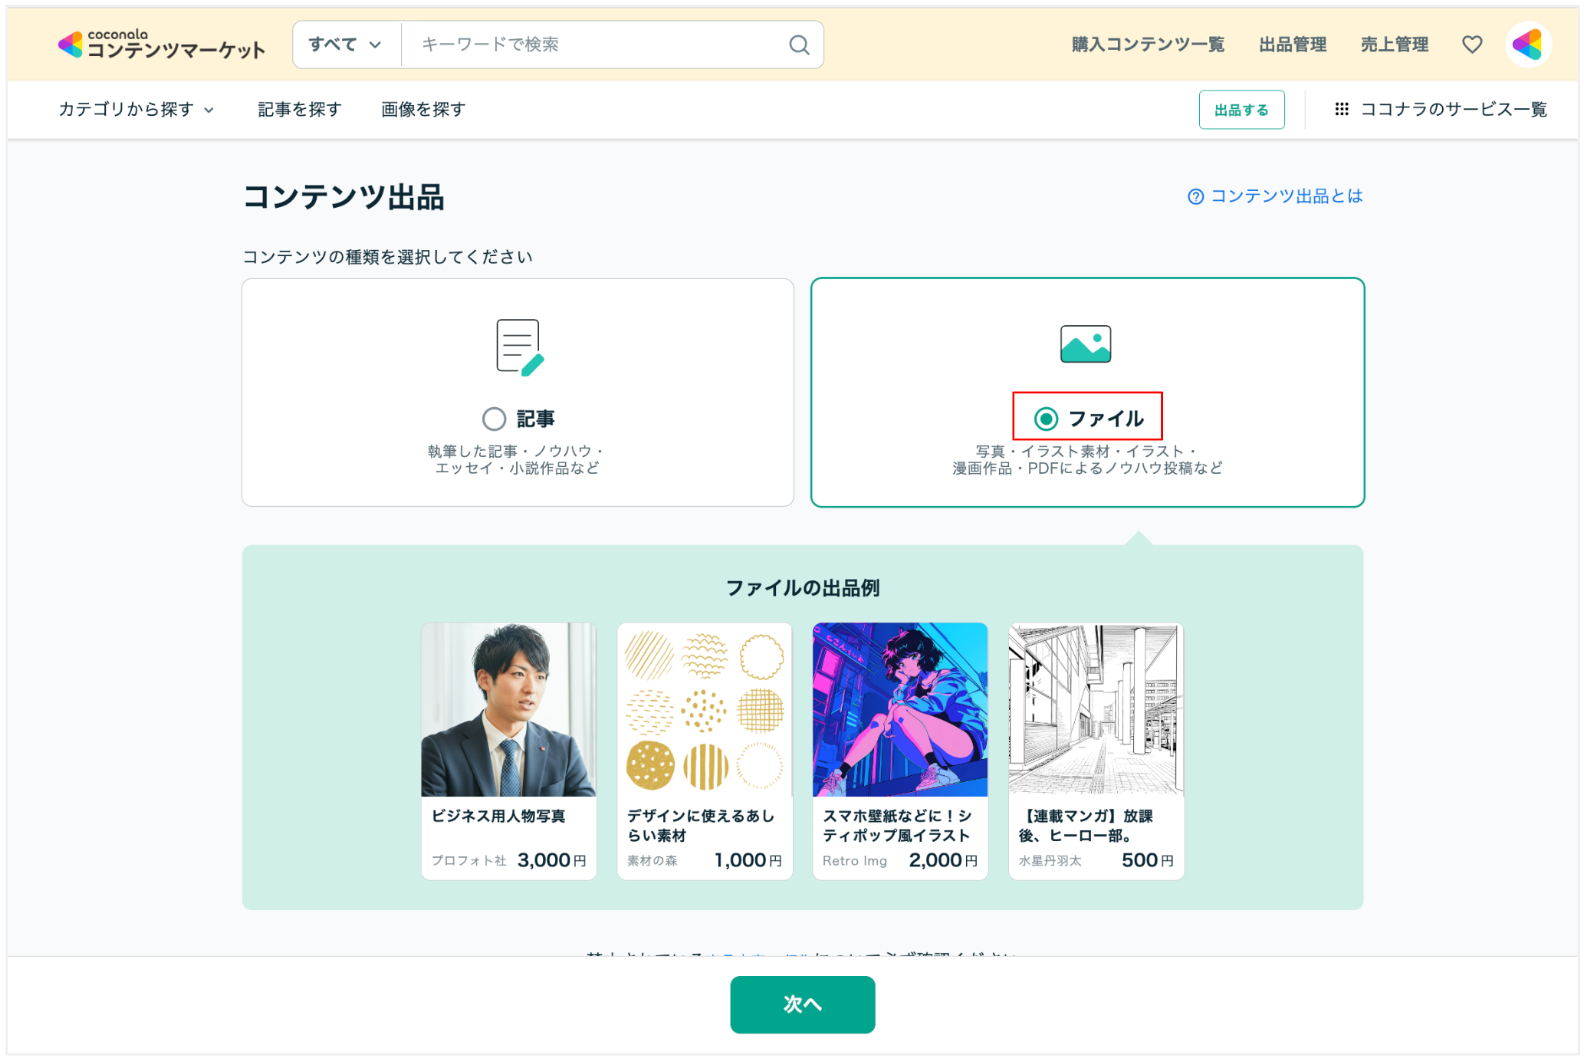Click the coconala Contents Market logo
Viewport: 1584px width, 1058px height.
coord(162,44)
